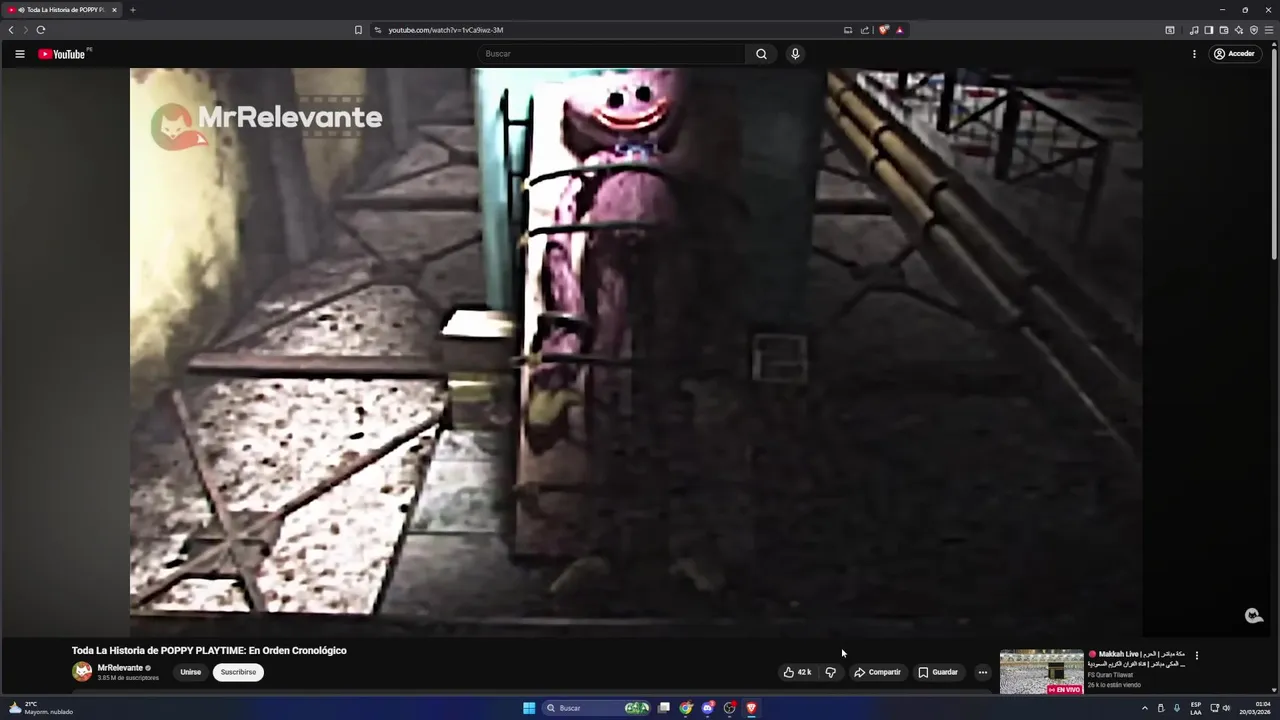
Task: Focus the YouTube Buscar search field
Action: click(x=612, y=54)
